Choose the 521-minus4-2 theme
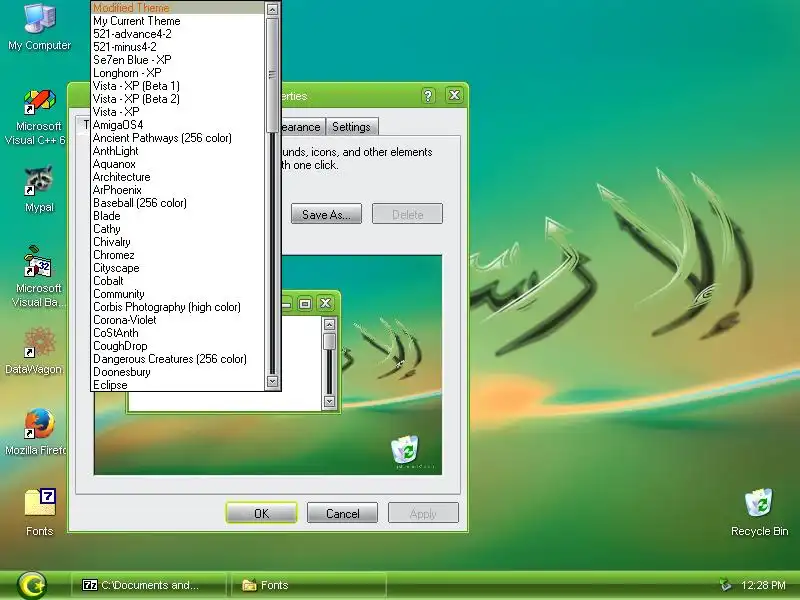 [x=178, y=47]
